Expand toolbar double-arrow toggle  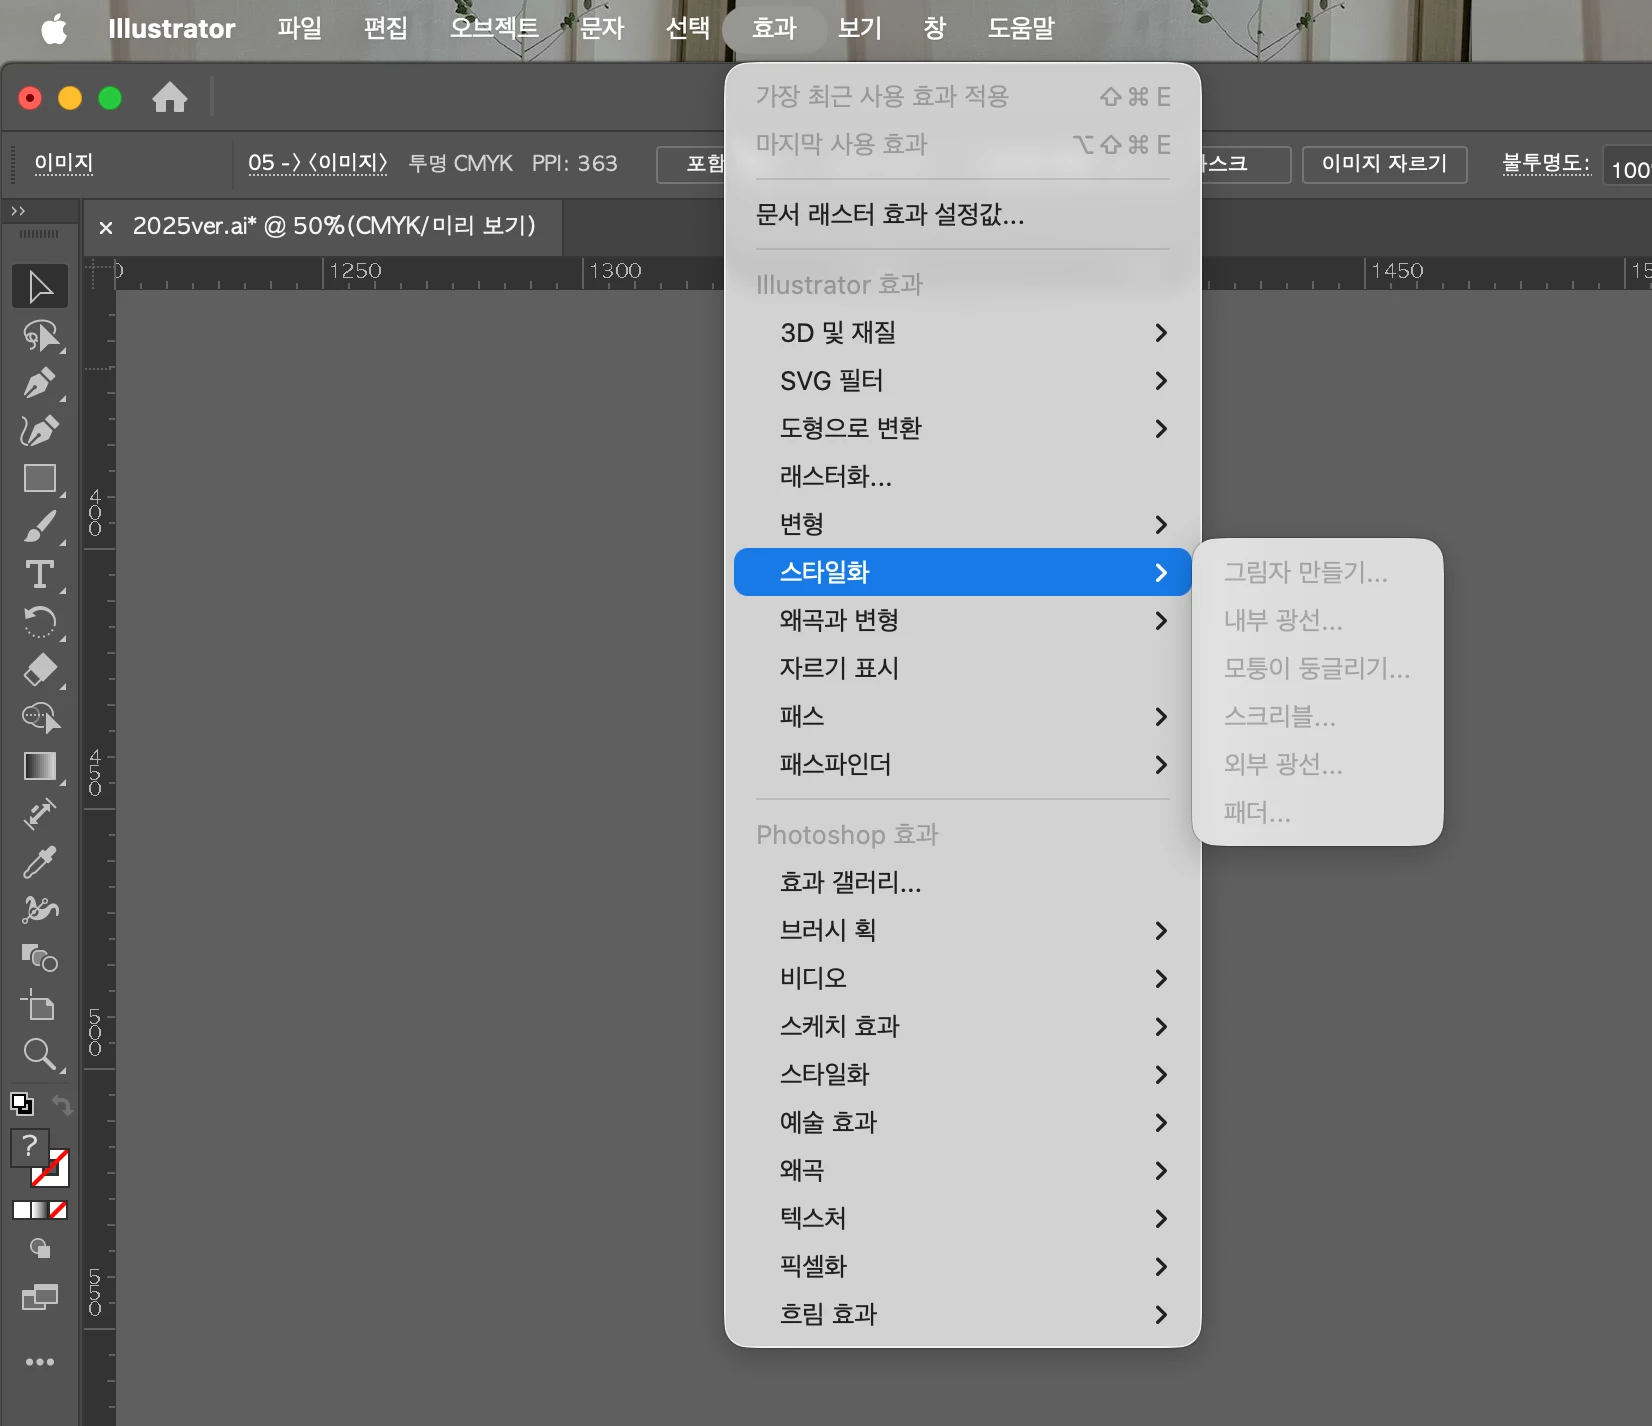click(x=18, y=211)
